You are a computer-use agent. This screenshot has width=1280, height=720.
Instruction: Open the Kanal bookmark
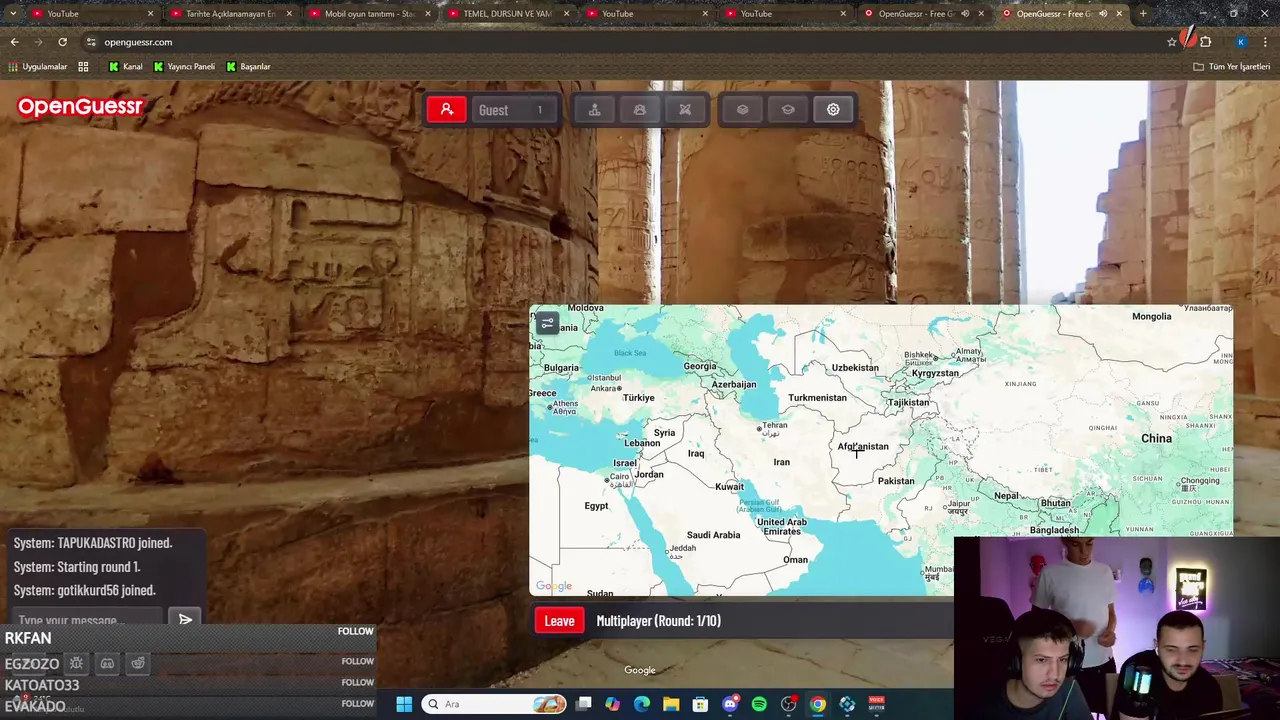(x=126, y=67)
